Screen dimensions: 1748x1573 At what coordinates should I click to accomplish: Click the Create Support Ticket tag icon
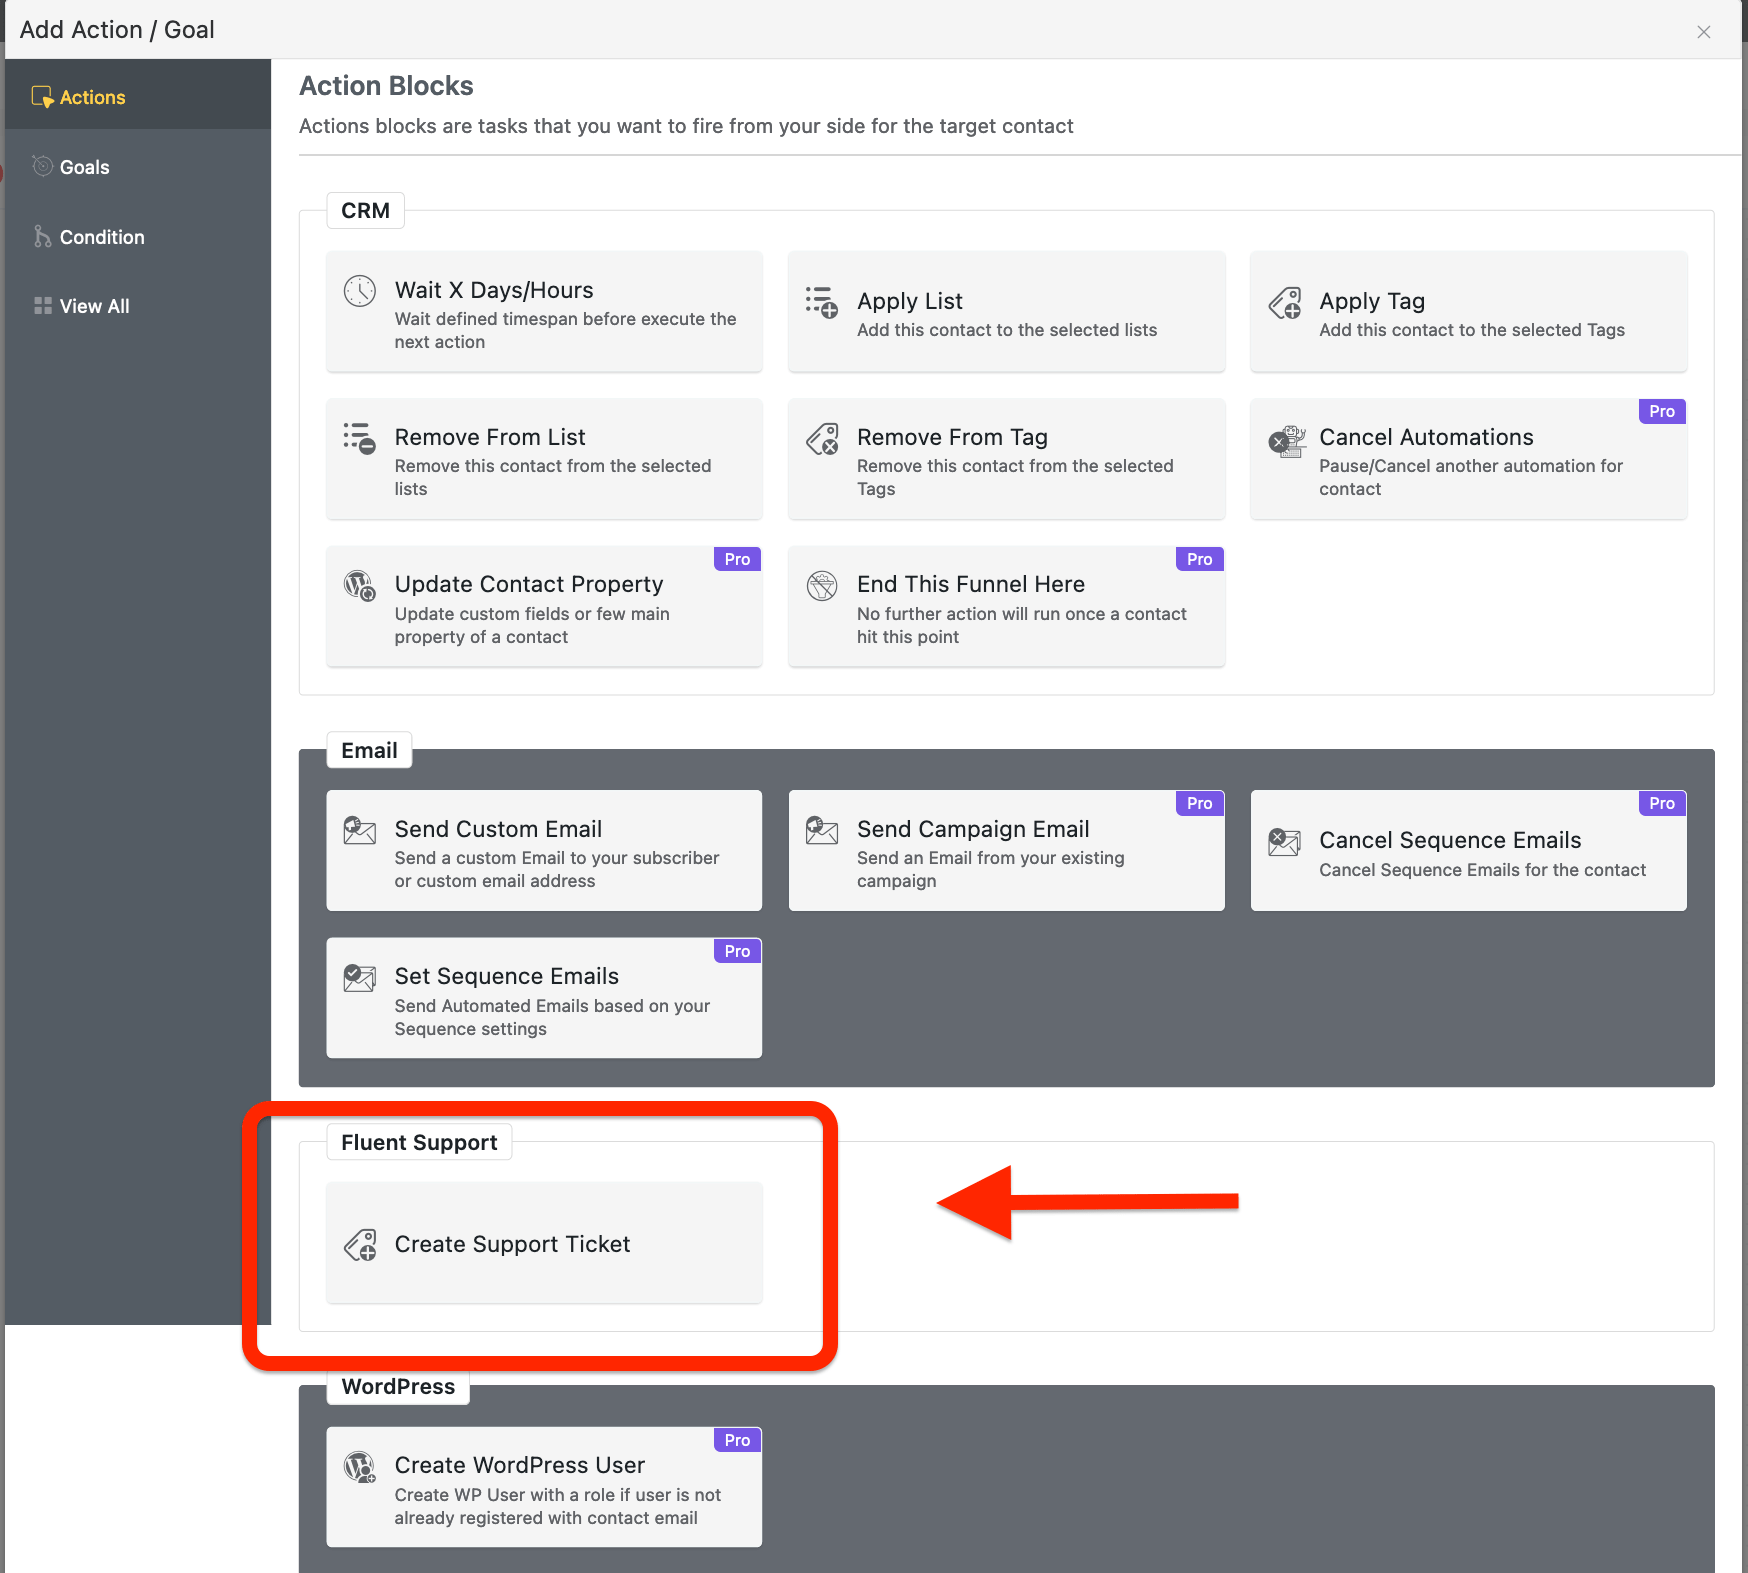click(359, 1245)
